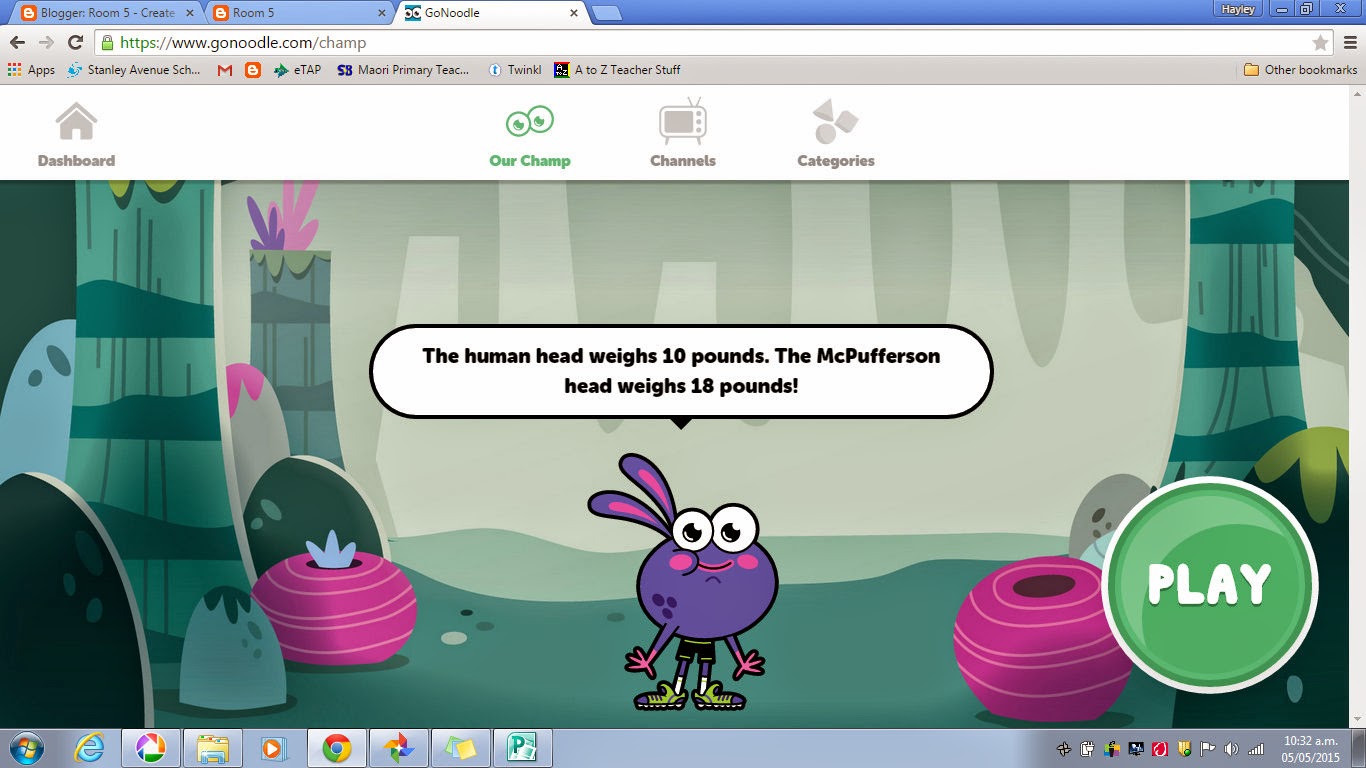Image resolution: width=1366 pixels, height=768 pixels.
Task: Open Sticky Notes on the taskbar
Action: (x=461, y=748)
